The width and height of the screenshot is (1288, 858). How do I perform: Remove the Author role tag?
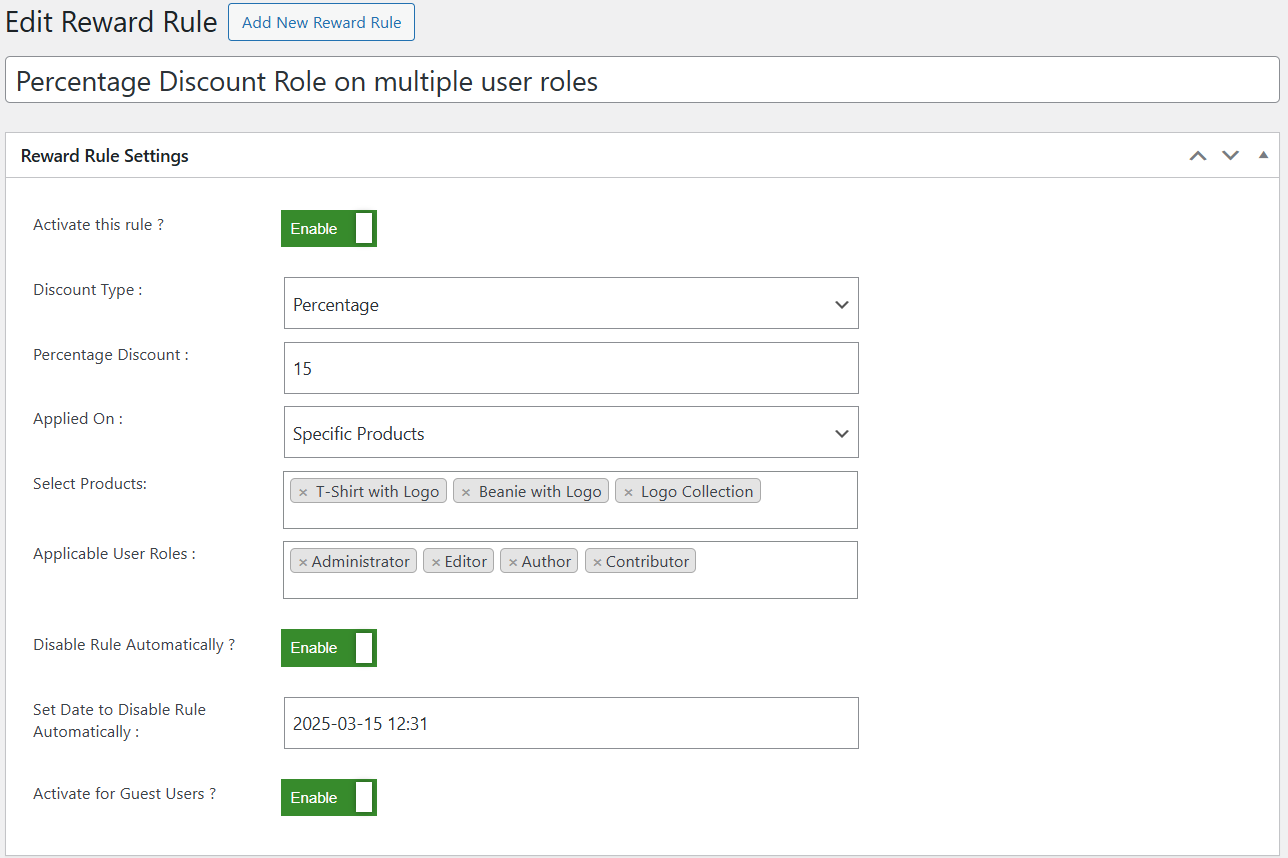513,560
